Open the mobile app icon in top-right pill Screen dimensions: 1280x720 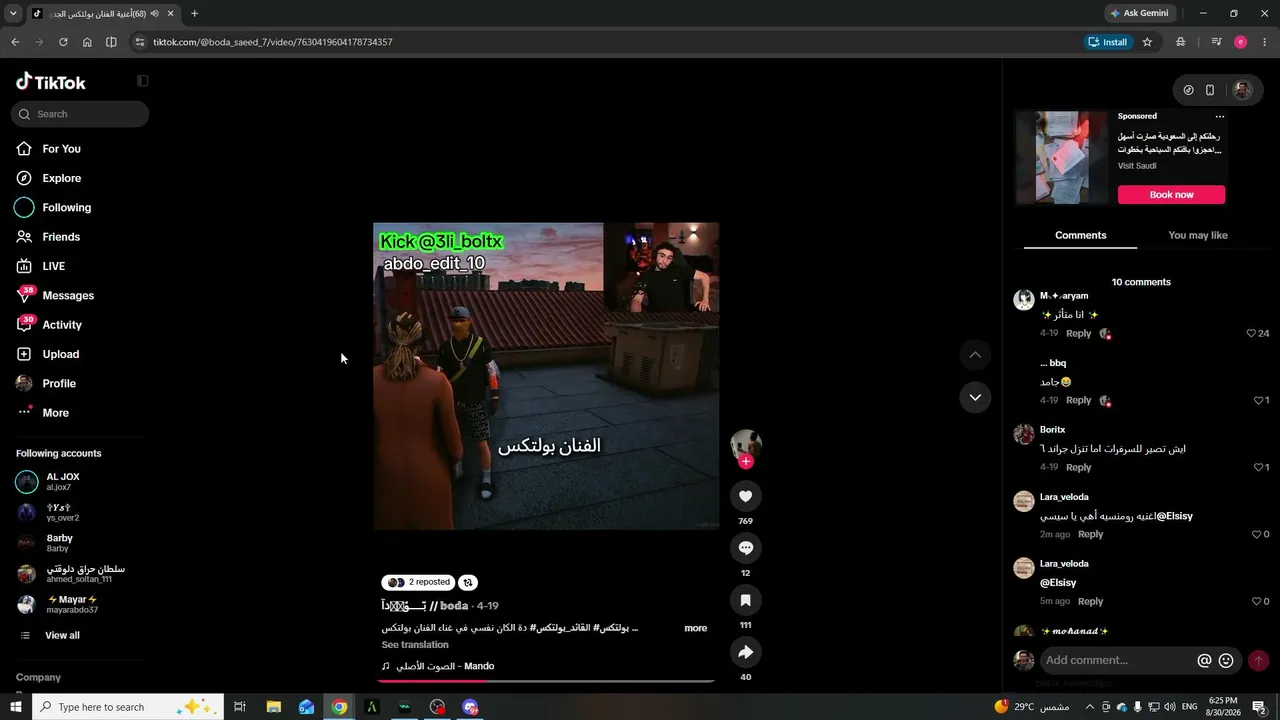coord(1210,90)
